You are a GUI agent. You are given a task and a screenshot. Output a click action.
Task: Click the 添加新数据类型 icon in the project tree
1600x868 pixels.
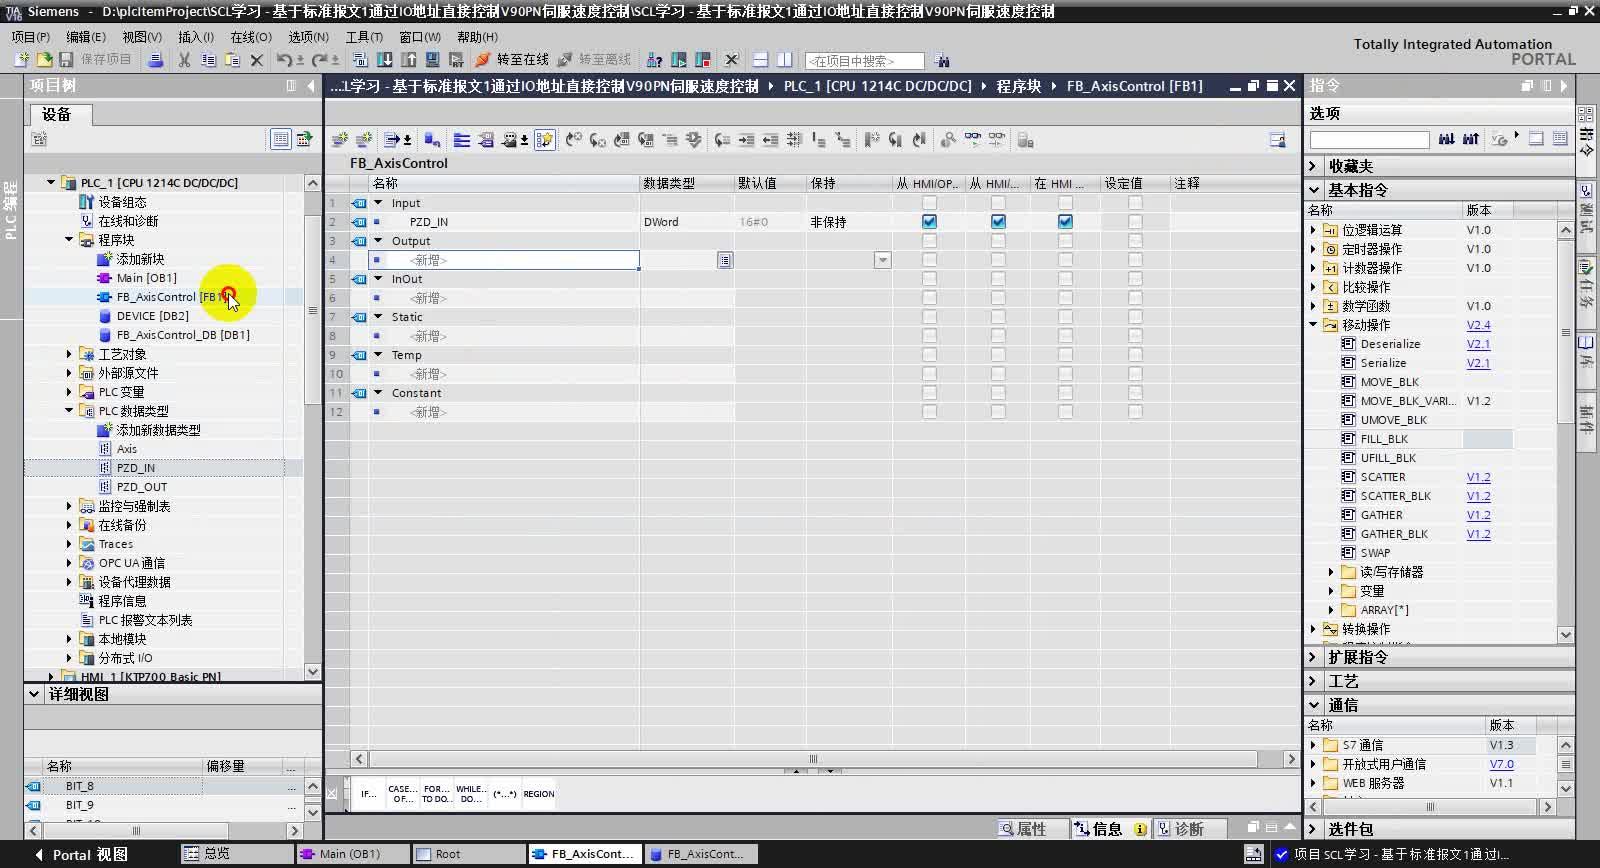[x=104, y=430]
